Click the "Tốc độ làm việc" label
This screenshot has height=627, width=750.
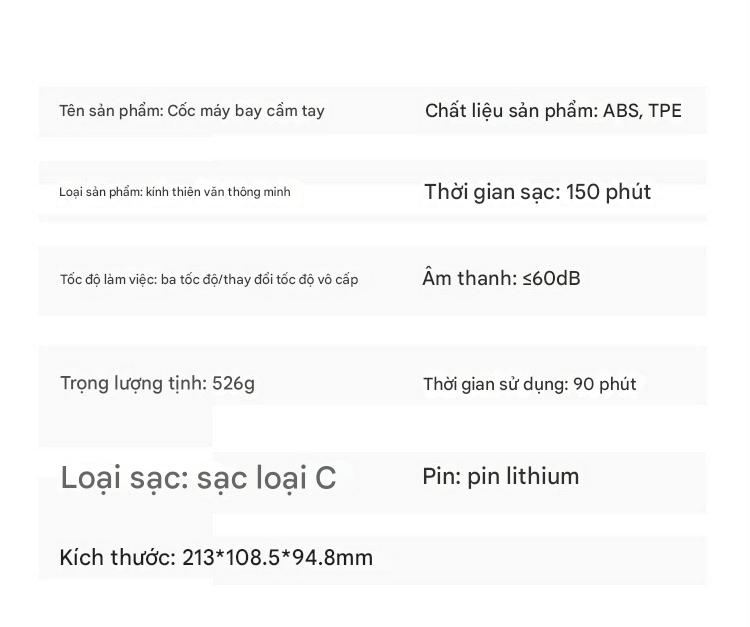tap(107, 280)
